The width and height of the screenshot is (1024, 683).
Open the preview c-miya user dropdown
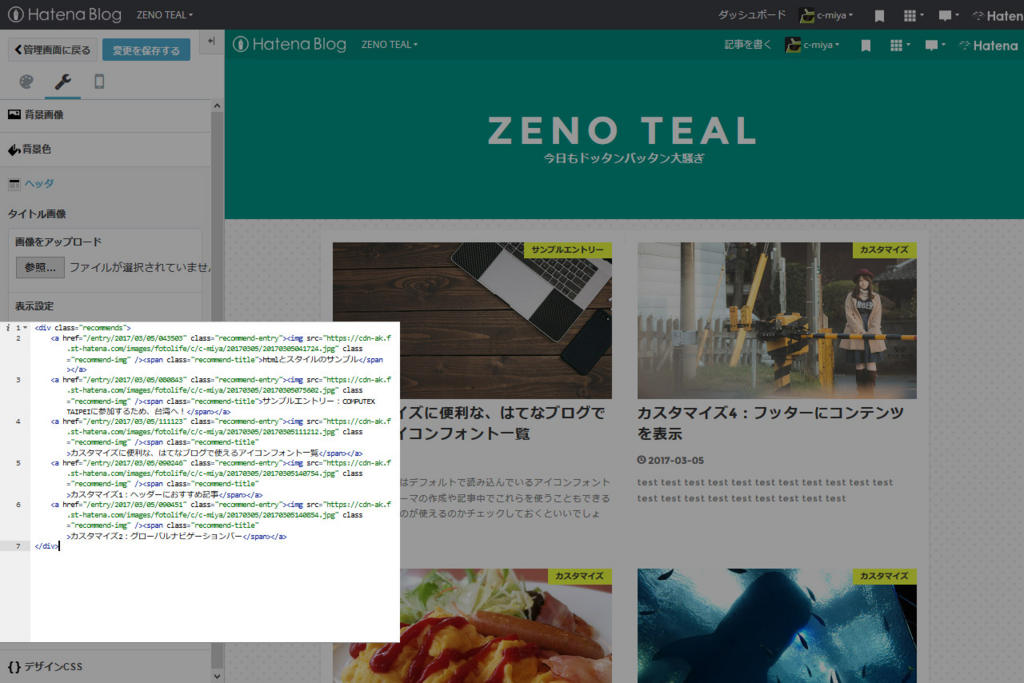point(812,45)
